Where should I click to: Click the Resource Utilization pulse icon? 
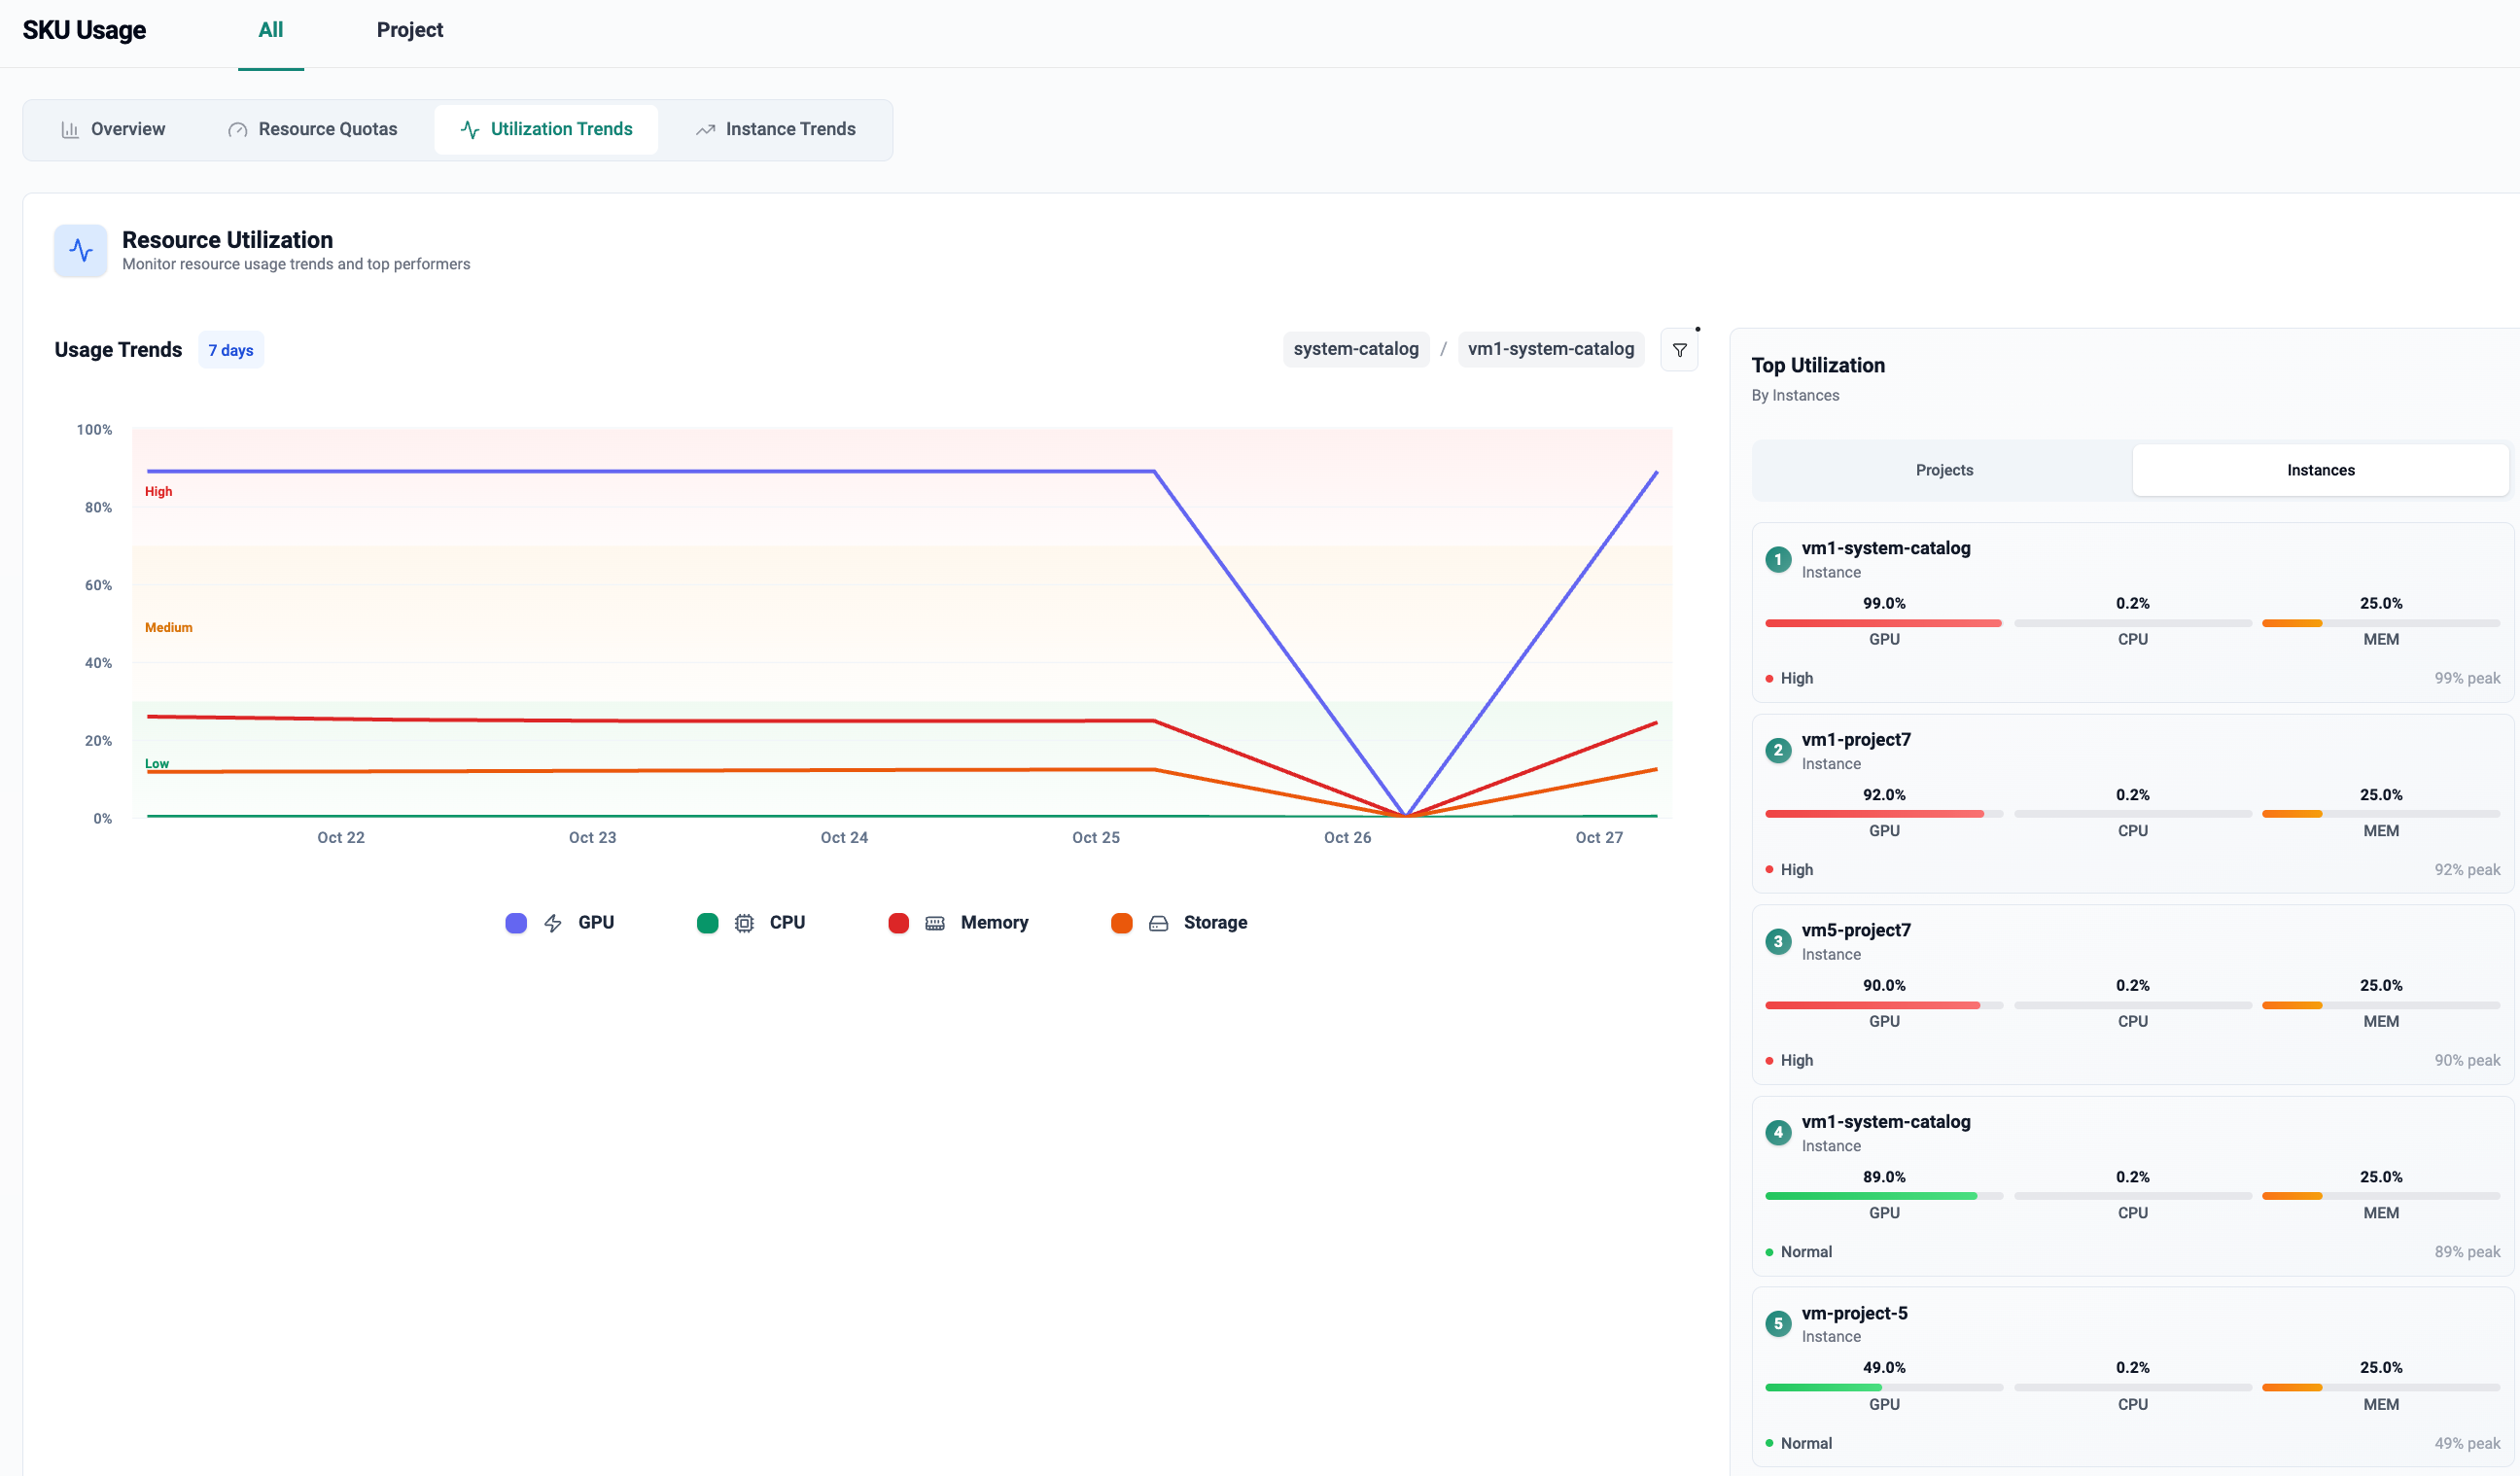pyautogui.click(x=81, y=250)
